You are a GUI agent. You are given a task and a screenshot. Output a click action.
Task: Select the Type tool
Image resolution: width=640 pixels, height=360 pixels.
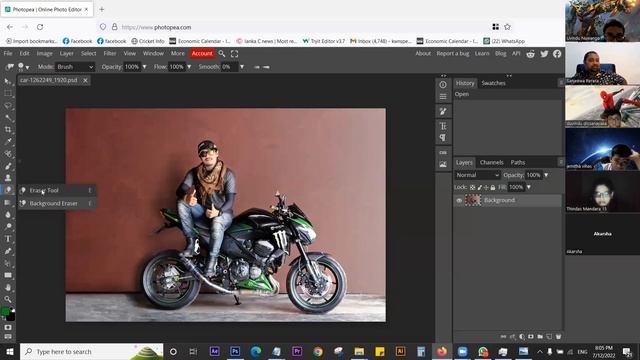pyautogui.click(x=8, y=239)
